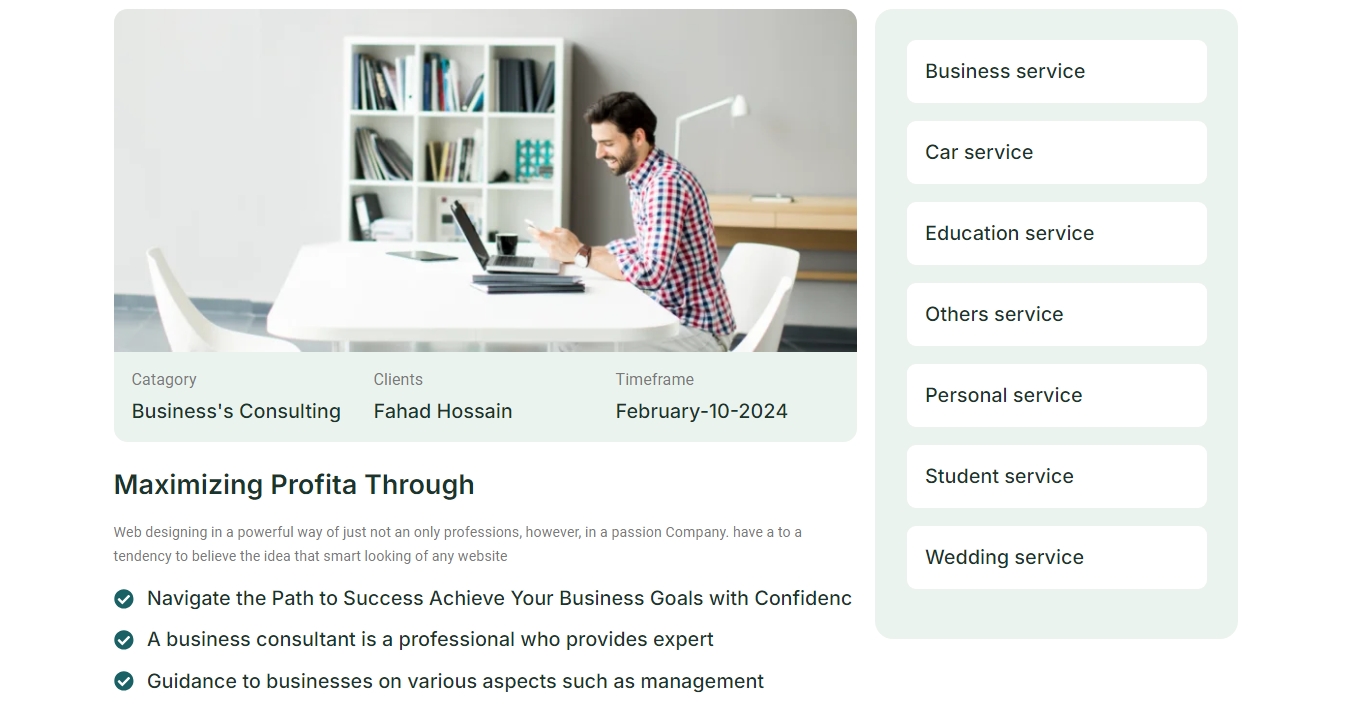The width and height of the screenshot is (1346, 719).
Task: Open Wedding service link
Action: [1056, 557]
